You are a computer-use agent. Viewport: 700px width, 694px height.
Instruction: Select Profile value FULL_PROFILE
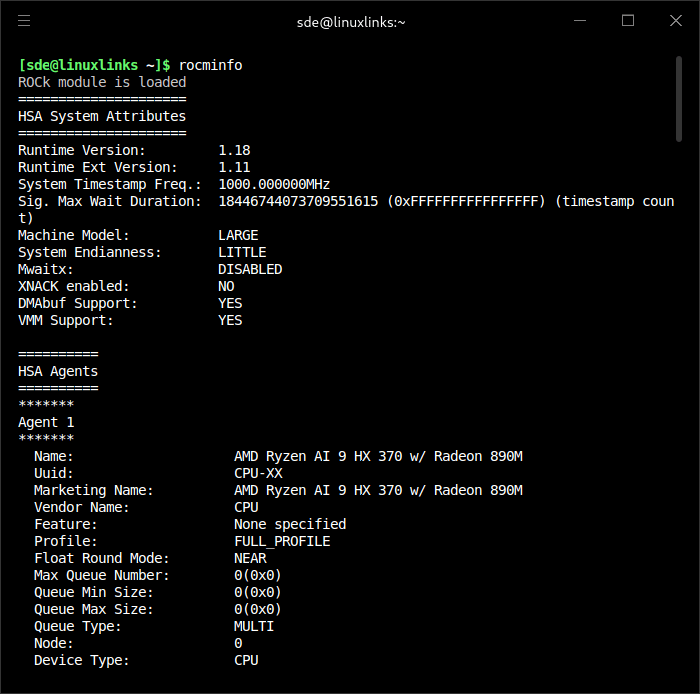pyautogui.click(x=282, y=541)
